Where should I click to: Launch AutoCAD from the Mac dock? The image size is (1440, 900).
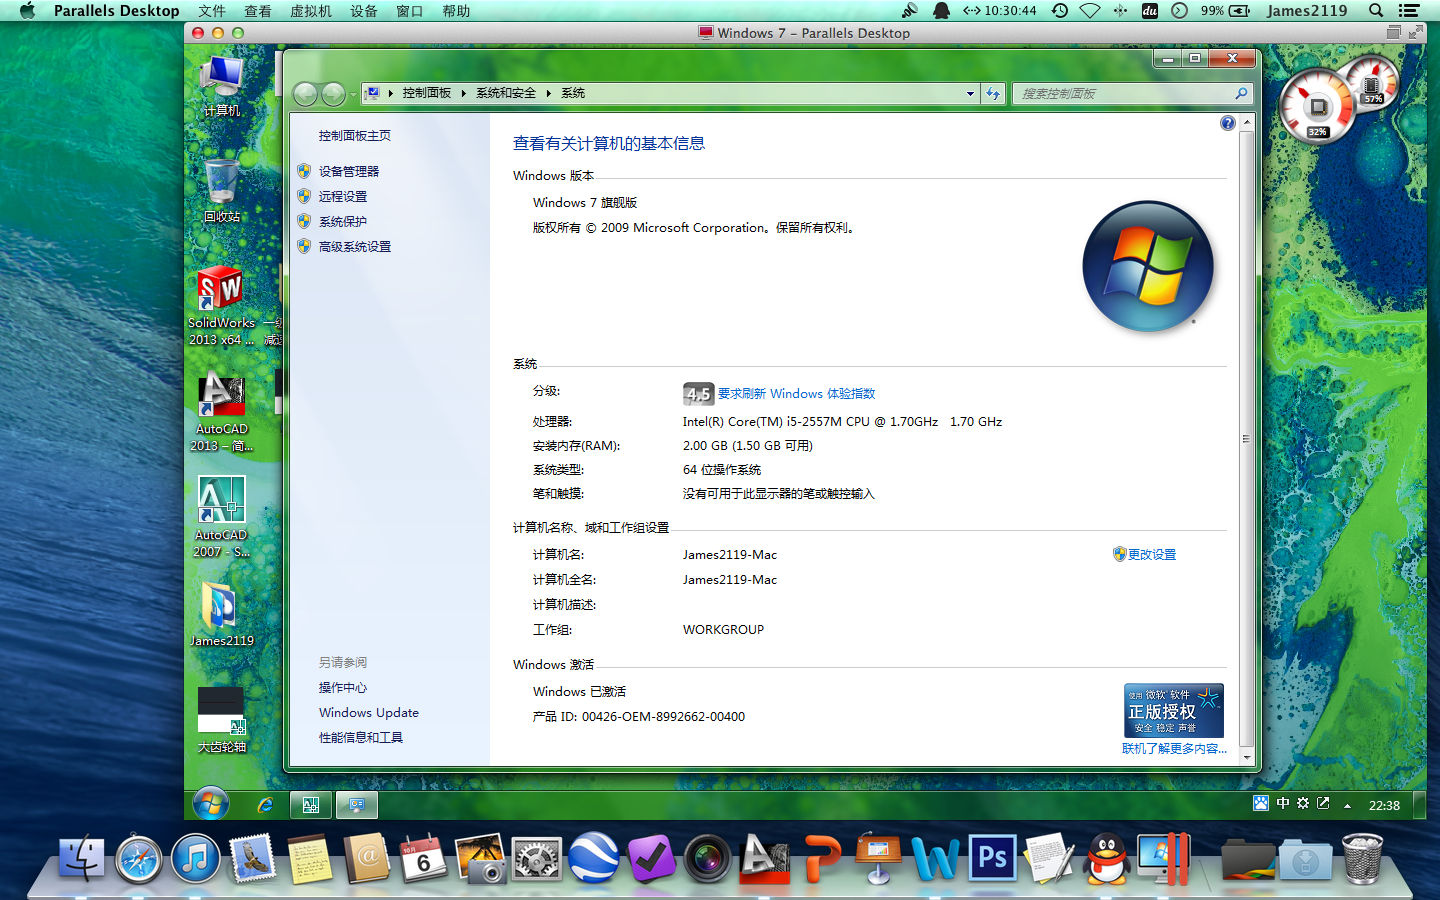(765, 858)
